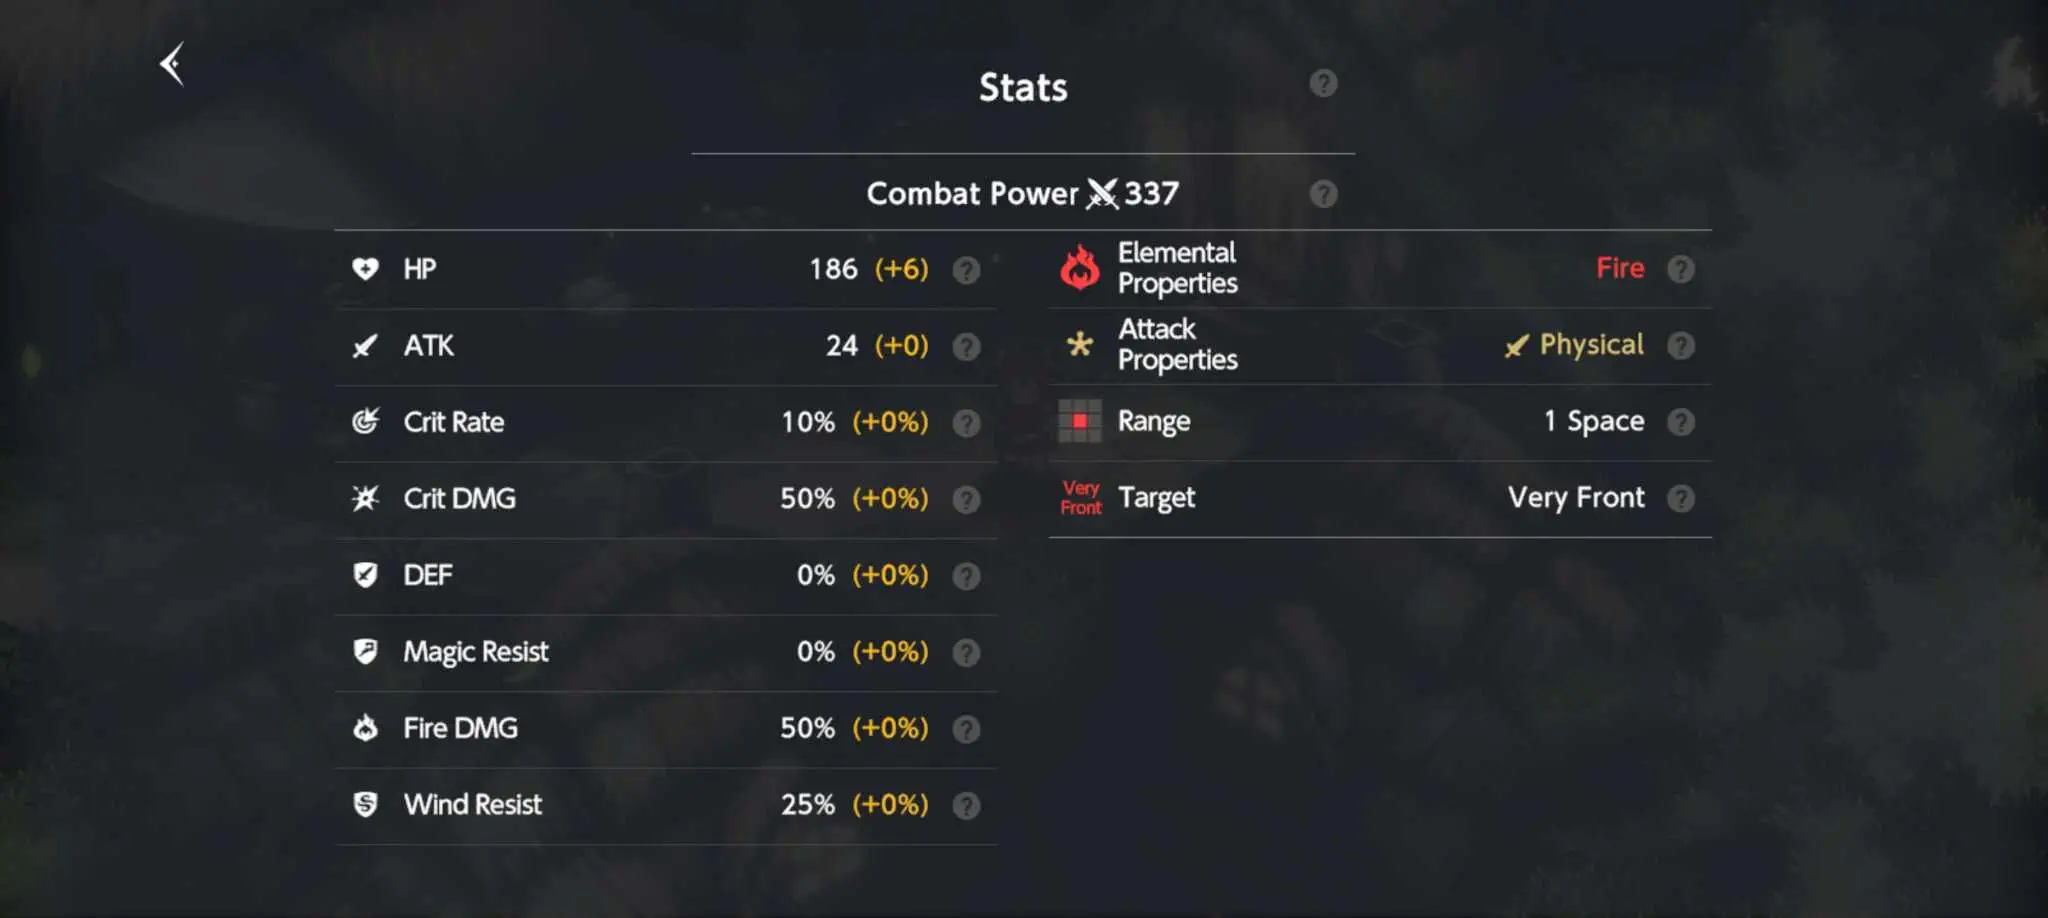Viewport: 2048px width, 918px height.
Task: Show Combat Power help info
Action: pos(1323,194)
